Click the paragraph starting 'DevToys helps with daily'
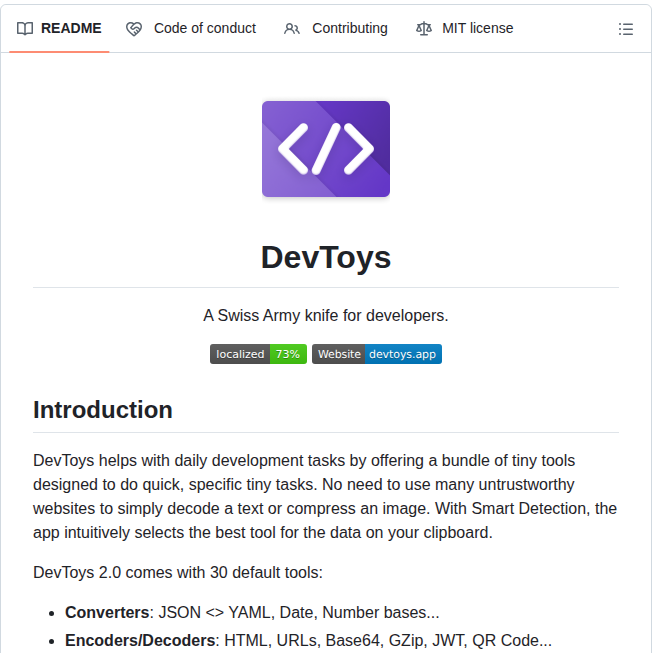 coord(326,496)
